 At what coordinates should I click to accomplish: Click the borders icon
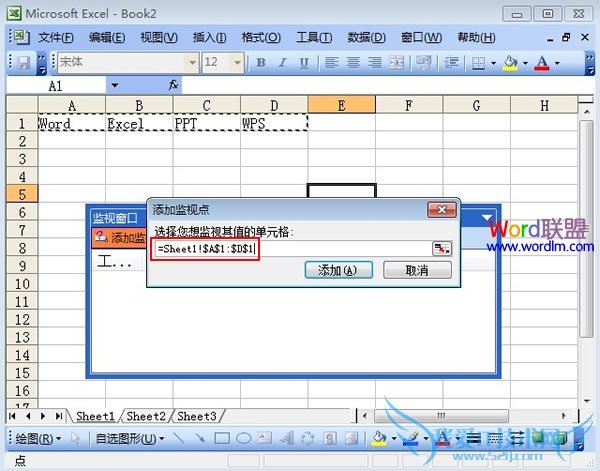(x=478, y=63)
